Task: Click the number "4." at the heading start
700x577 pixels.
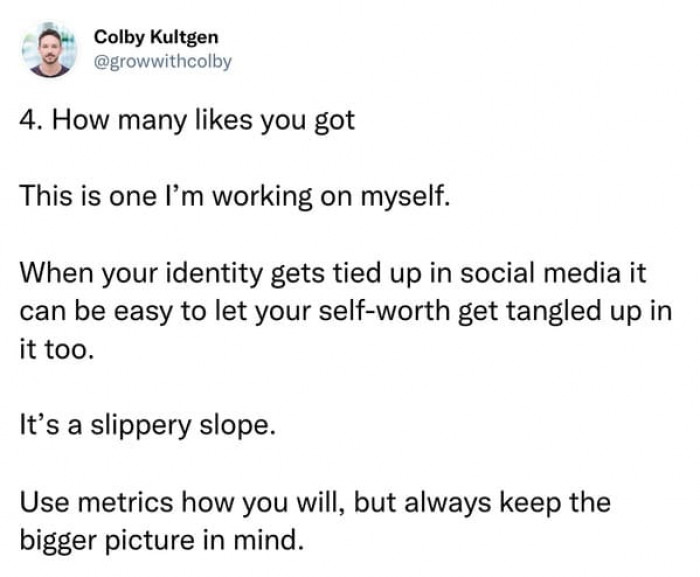Action: pyautogui.click(x=30, y=124)
